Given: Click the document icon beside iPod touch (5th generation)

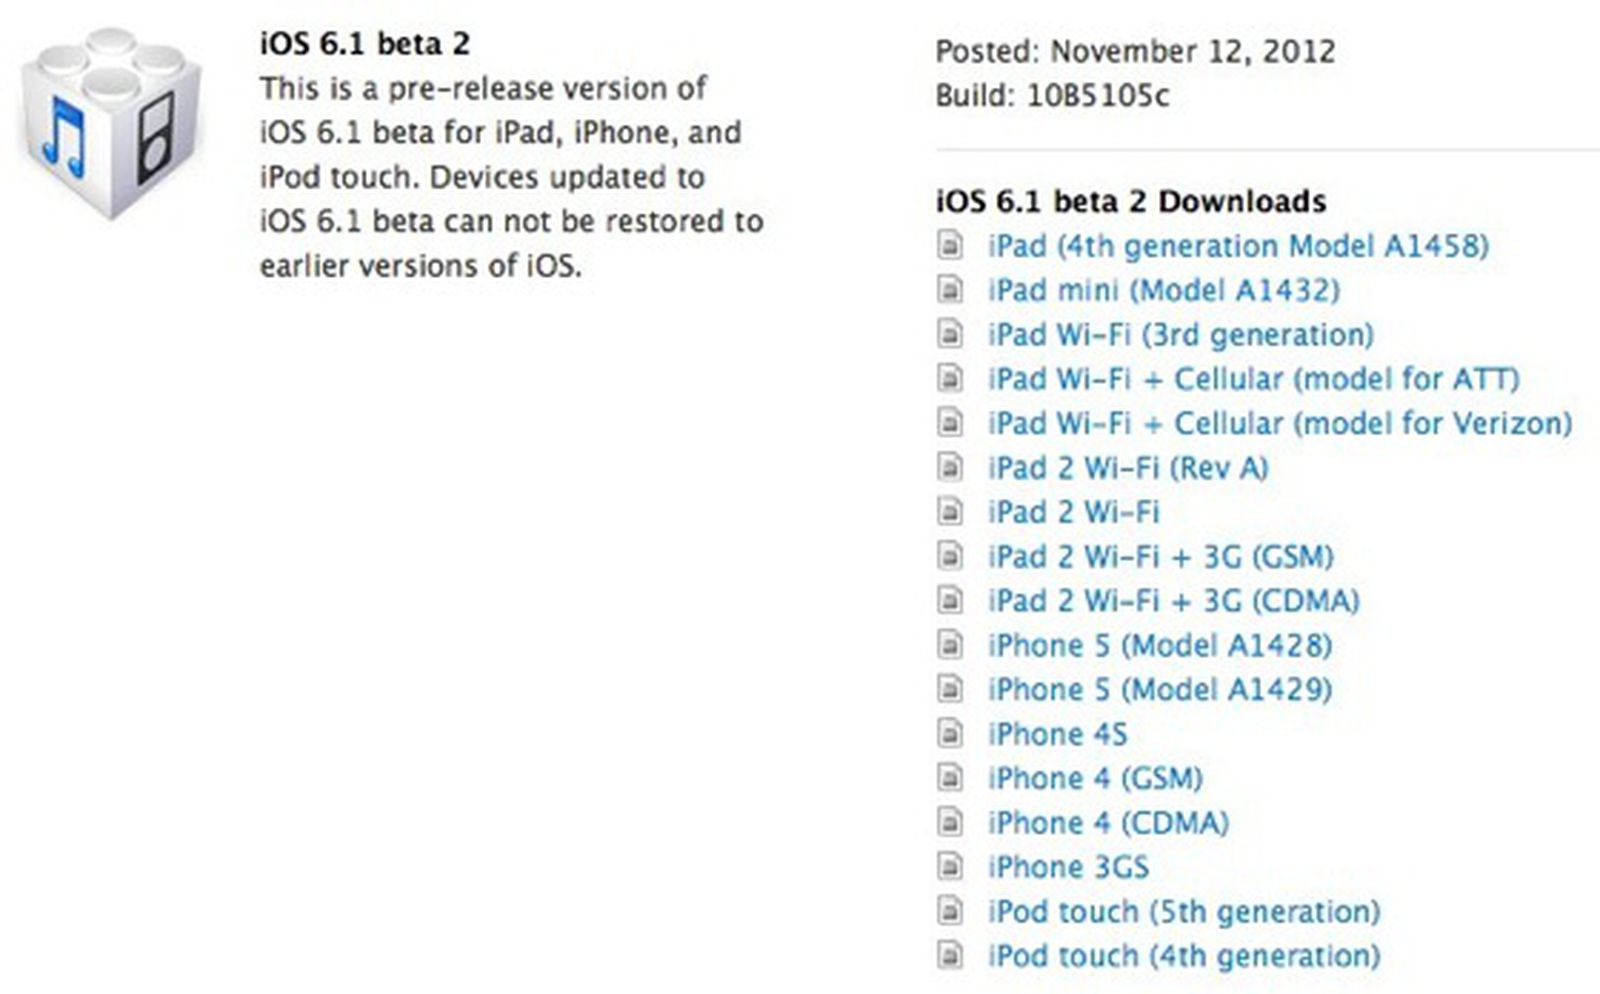Looking at the screenshot, I should pyautogui.click(x=947, y=911).
